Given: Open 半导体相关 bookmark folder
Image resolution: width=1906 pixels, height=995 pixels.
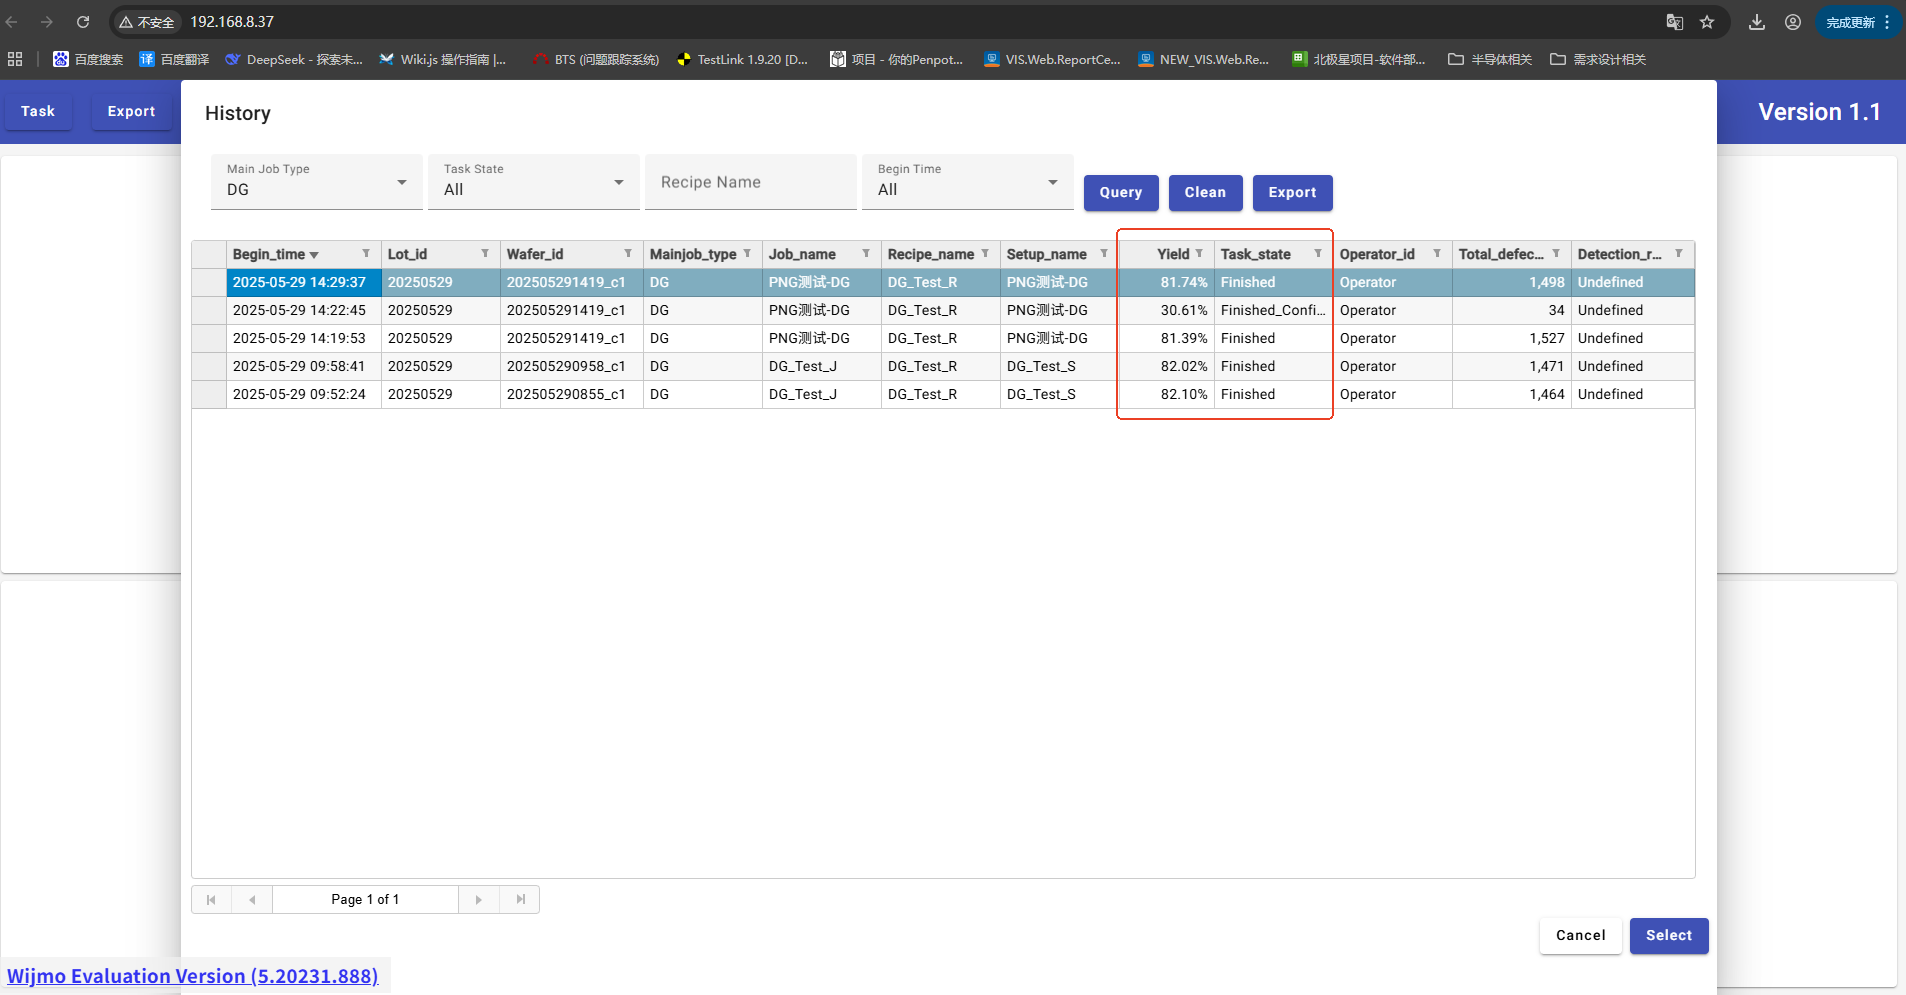Looking at the screenshot, I should point(1490,60).
